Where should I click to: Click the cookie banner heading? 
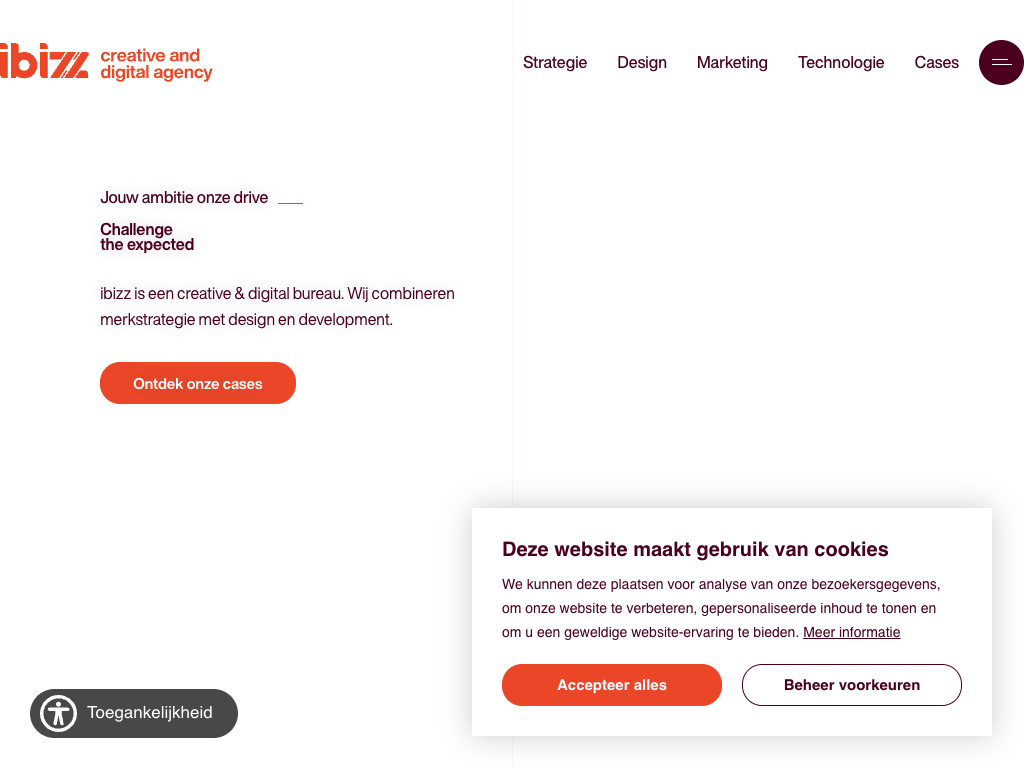point(695,549)
